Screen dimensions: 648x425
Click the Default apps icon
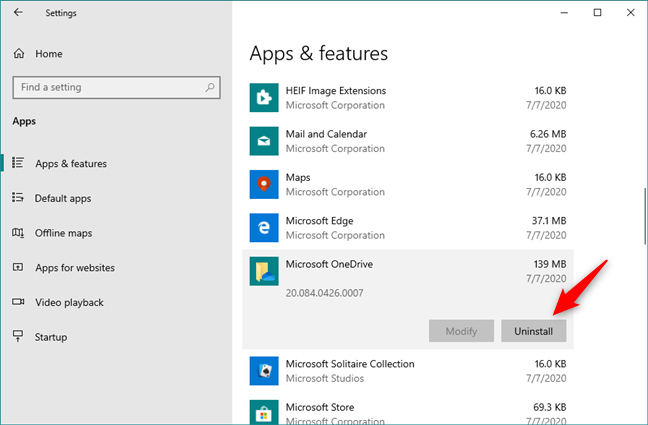[18, 197]
